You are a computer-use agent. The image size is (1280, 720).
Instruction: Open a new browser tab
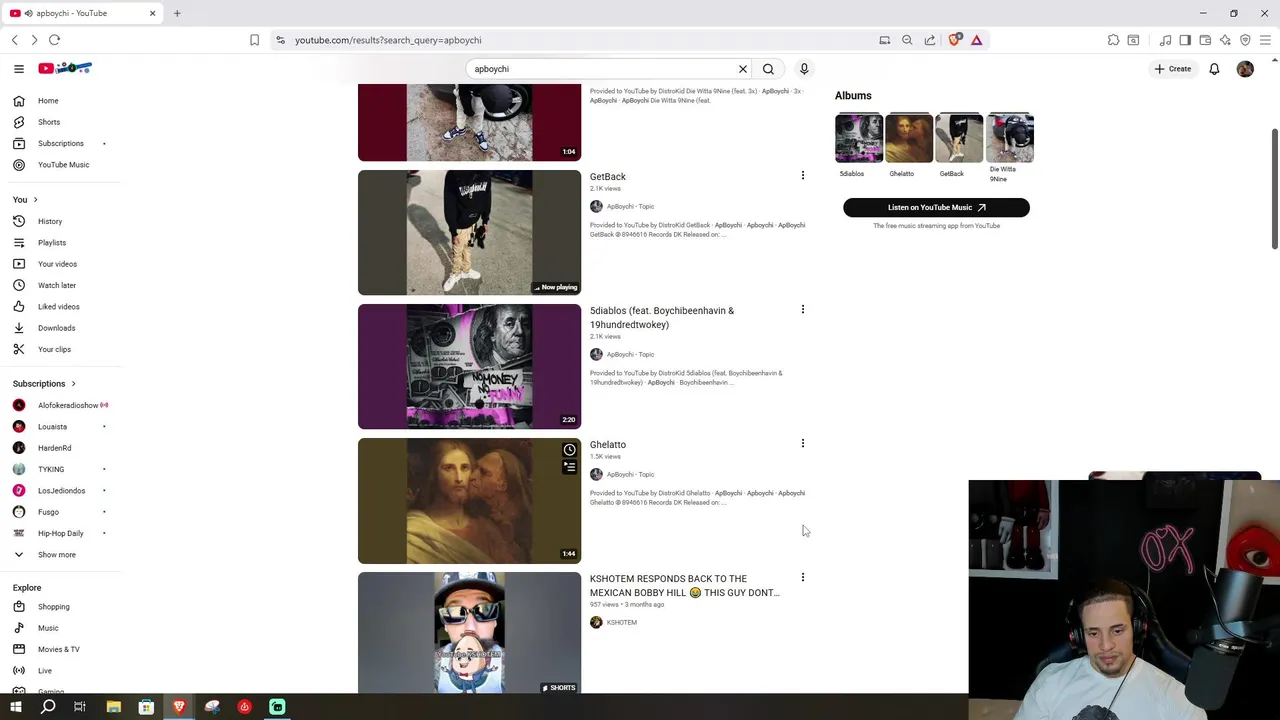pyautogui.click(x=177, y=13)
